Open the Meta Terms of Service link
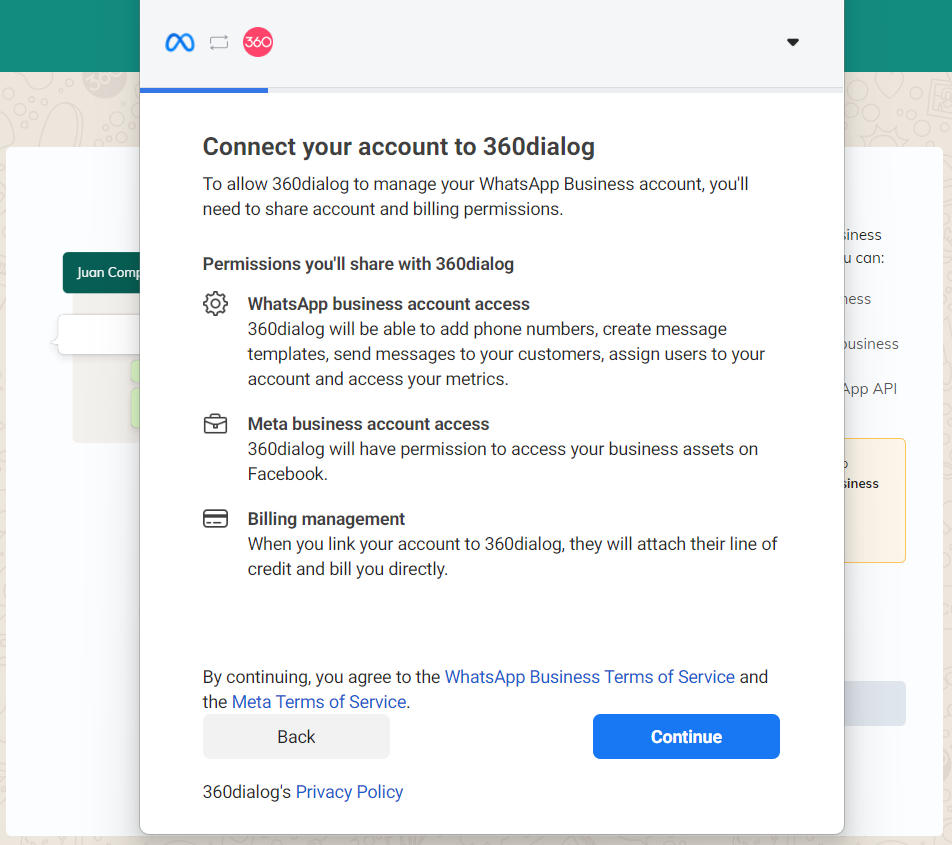This screenshot has height=845, width=952. point(319,702)
